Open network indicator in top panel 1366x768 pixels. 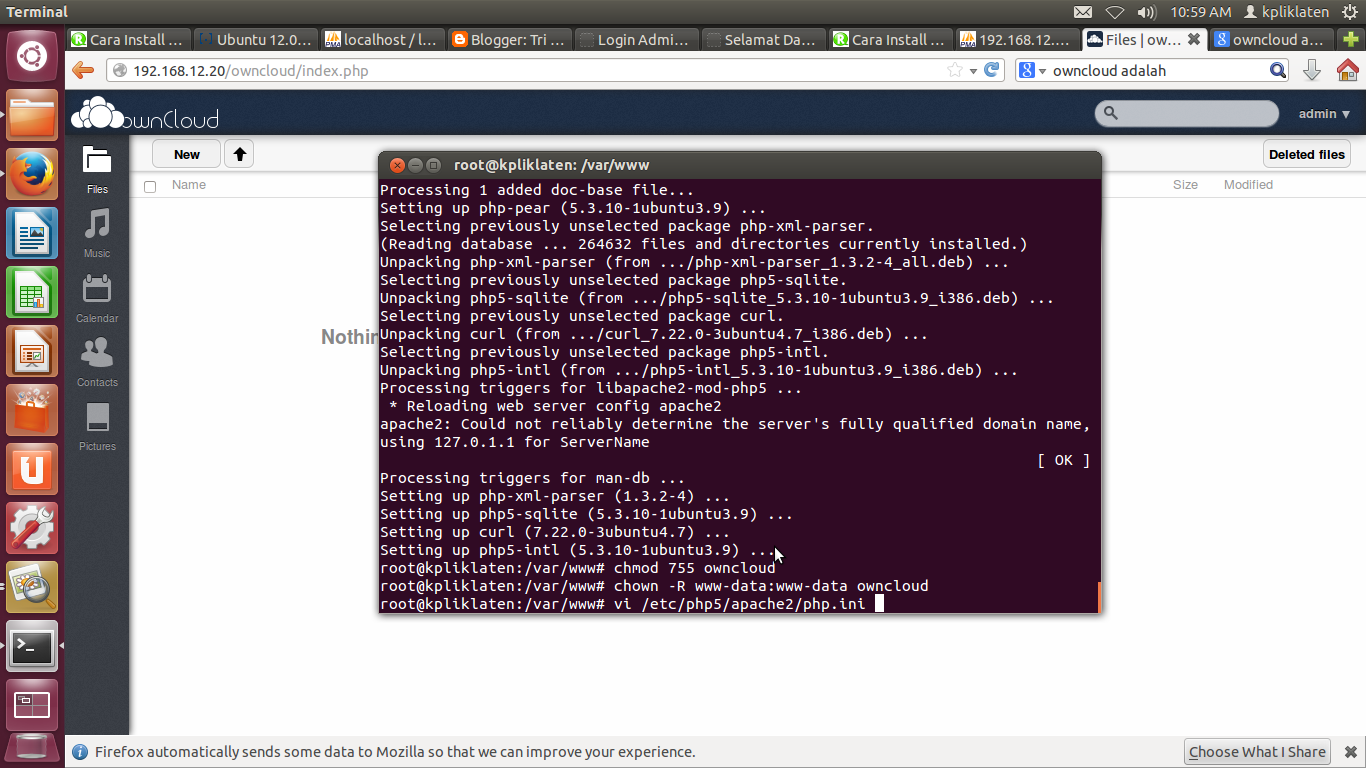pos(1115,12)
